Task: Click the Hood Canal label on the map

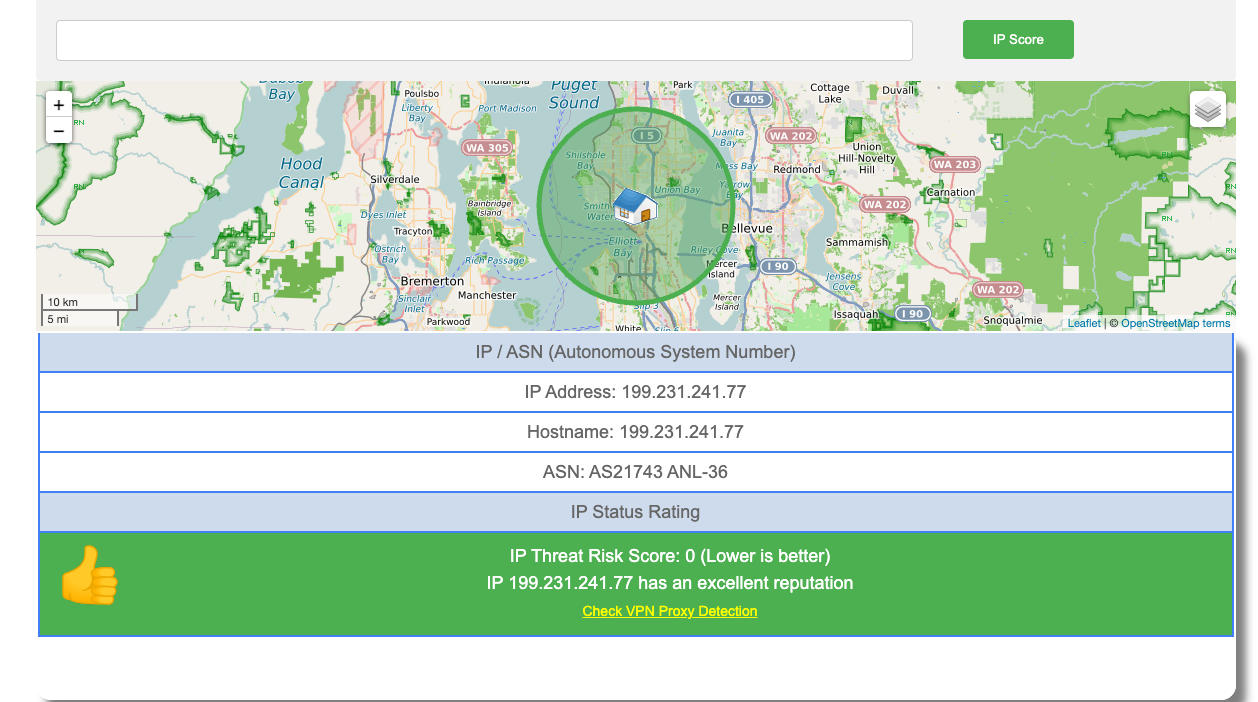Action: 301,173
